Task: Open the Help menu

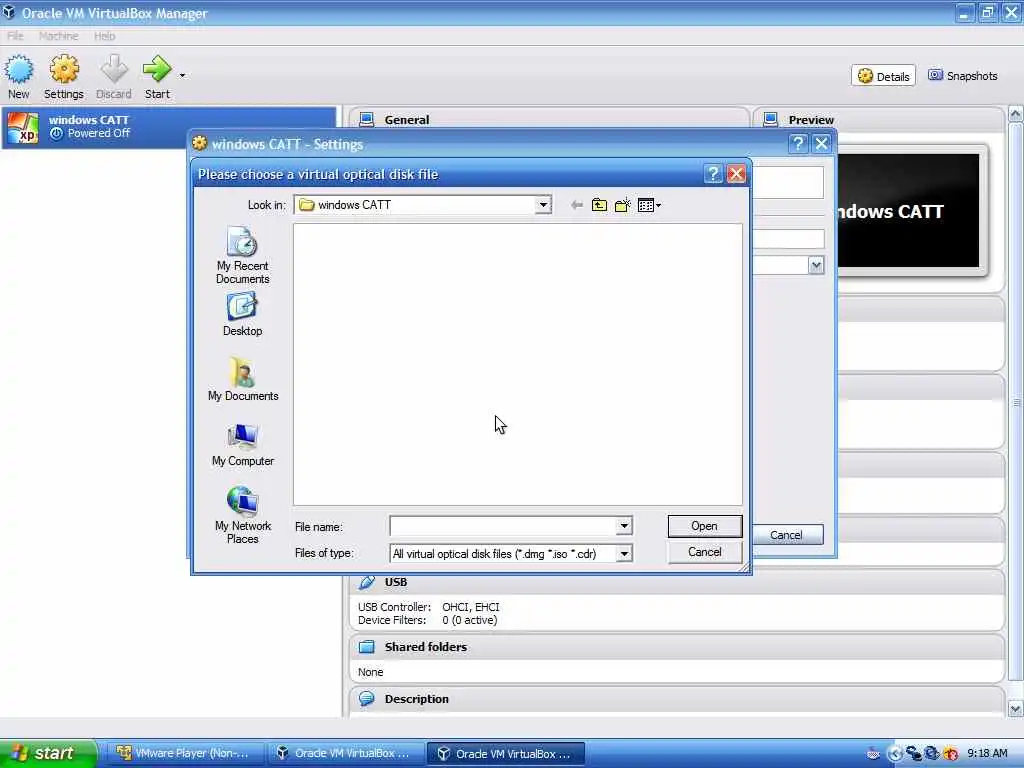Action: coord(104,36)
